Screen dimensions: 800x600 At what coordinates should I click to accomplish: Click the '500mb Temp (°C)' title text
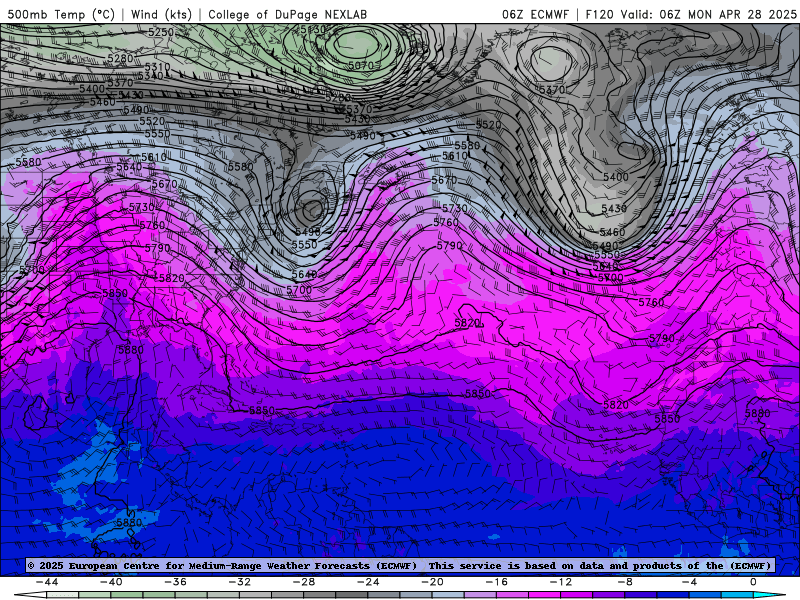click(61, 14)
